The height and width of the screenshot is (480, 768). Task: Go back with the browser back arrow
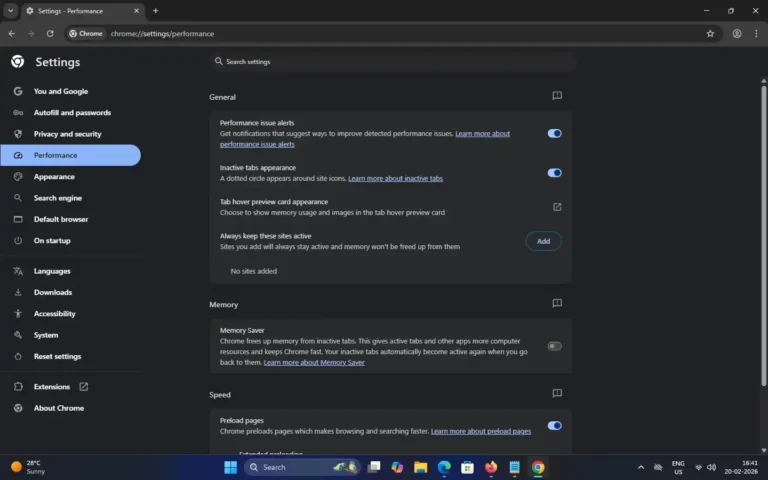tap(12, 34)
